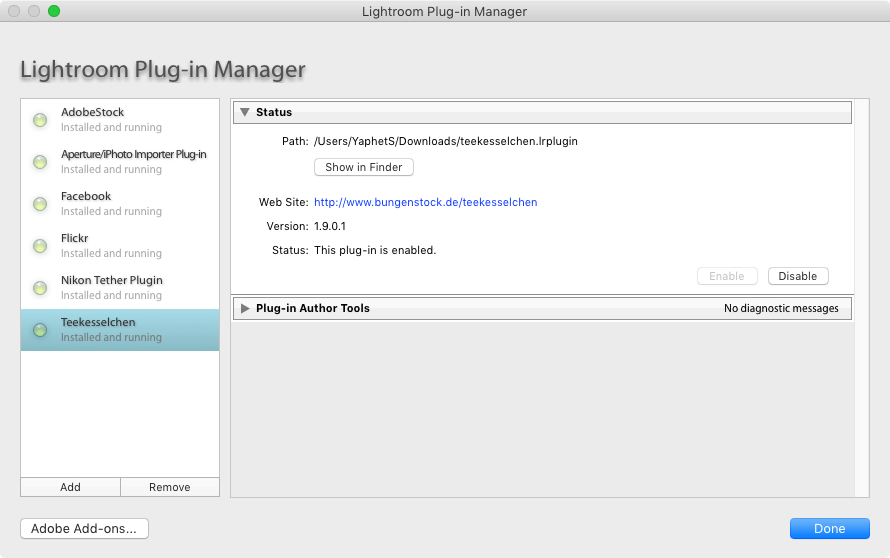Click the Facebook plug-in status indicator
This screenshot has width=890, height=558.
(40, 204)
